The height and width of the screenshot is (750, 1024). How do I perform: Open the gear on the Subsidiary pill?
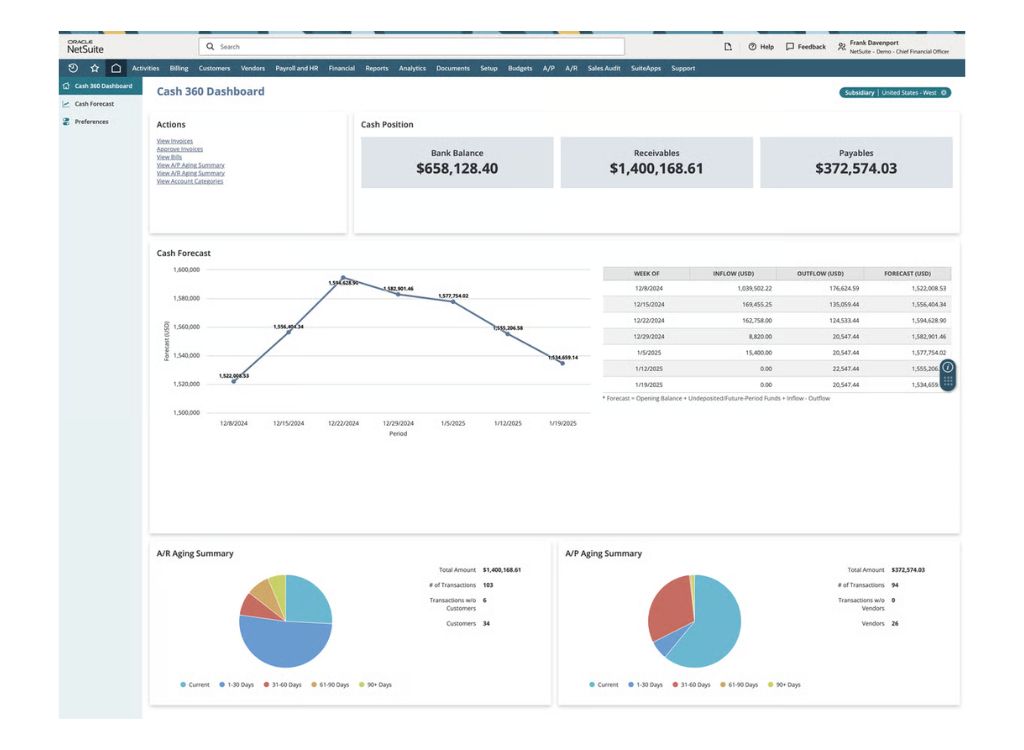[945, 92]
